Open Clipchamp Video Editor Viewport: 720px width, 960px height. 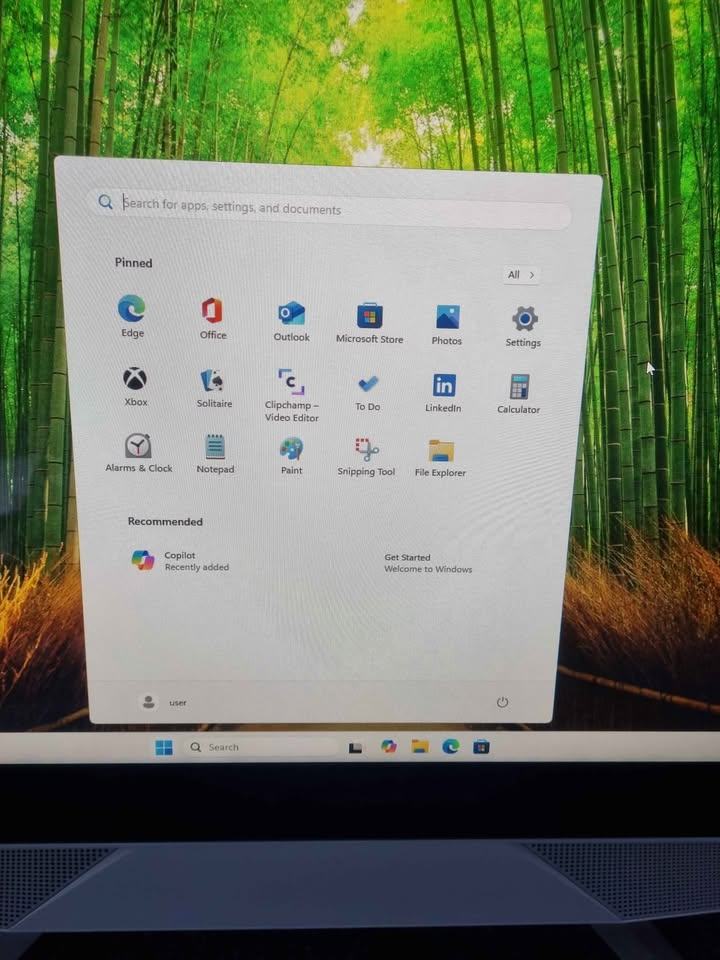coord(291,395)
